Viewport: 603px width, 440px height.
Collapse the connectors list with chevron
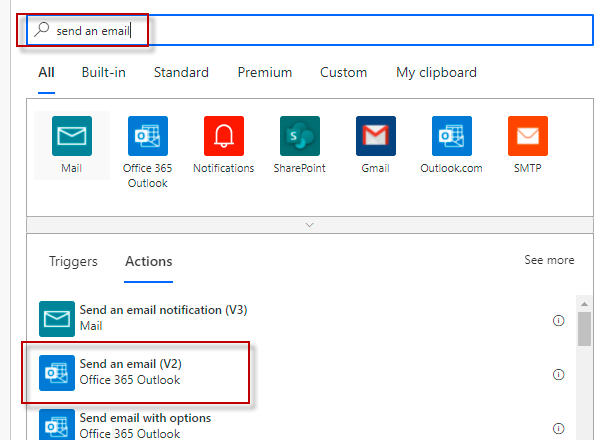pyautogui.click(x=310, y=225)
